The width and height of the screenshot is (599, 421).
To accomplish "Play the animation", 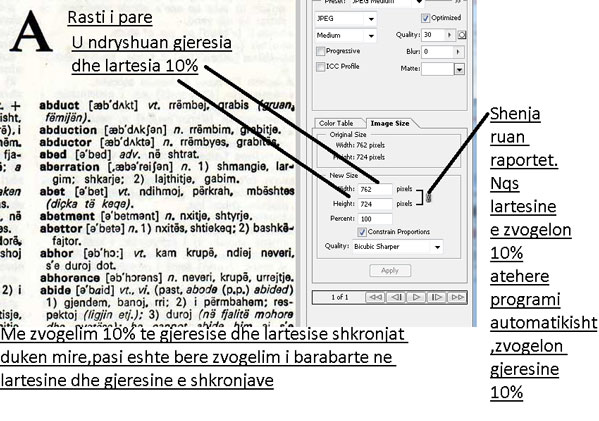I will pyautogui.click(x=416, y=297).
